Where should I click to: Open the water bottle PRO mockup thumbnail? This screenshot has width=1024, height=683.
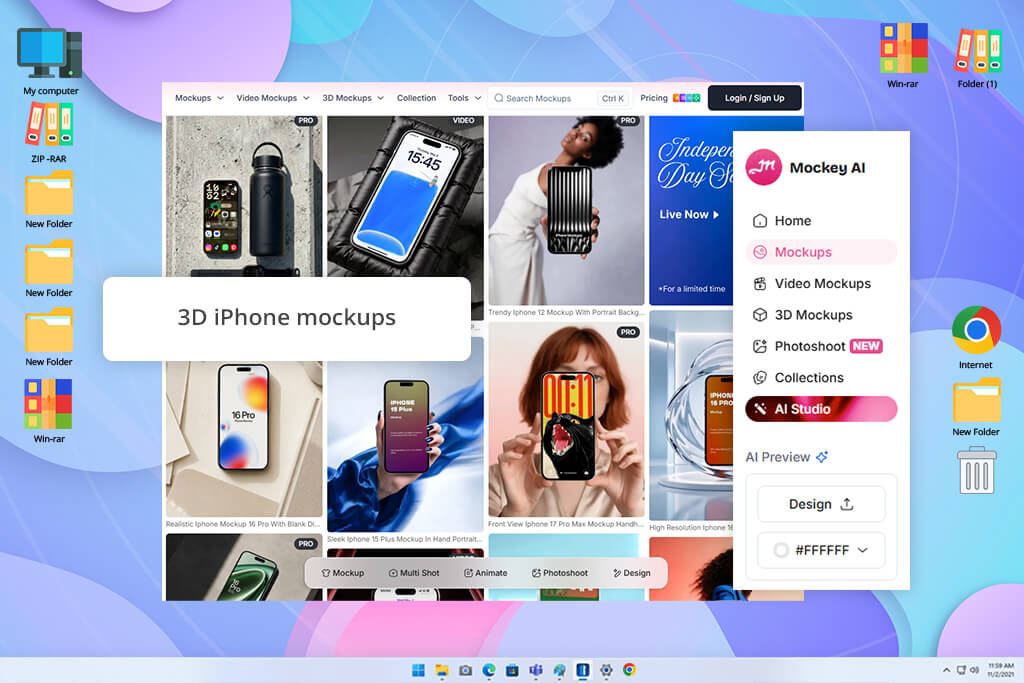point(244,196)
